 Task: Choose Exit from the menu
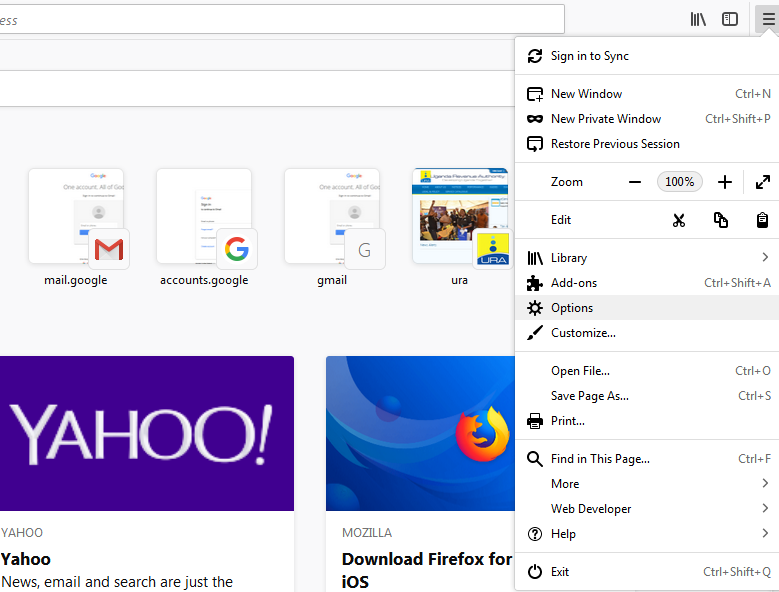point(647,572)
